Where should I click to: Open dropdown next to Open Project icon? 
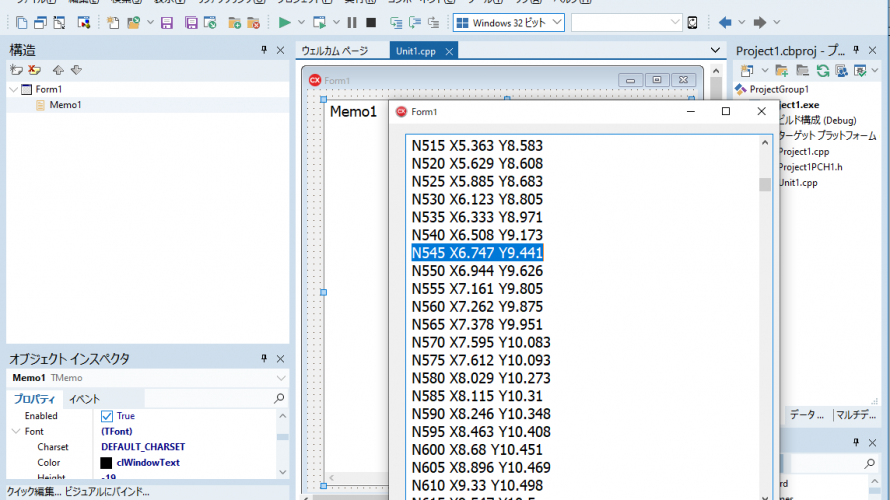[150, 23]
